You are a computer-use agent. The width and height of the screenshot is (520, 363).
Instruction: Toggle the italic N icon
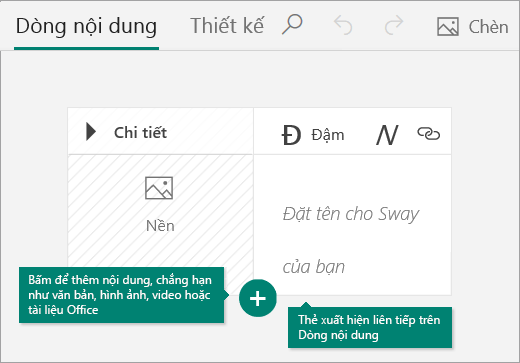coord(387,135)
